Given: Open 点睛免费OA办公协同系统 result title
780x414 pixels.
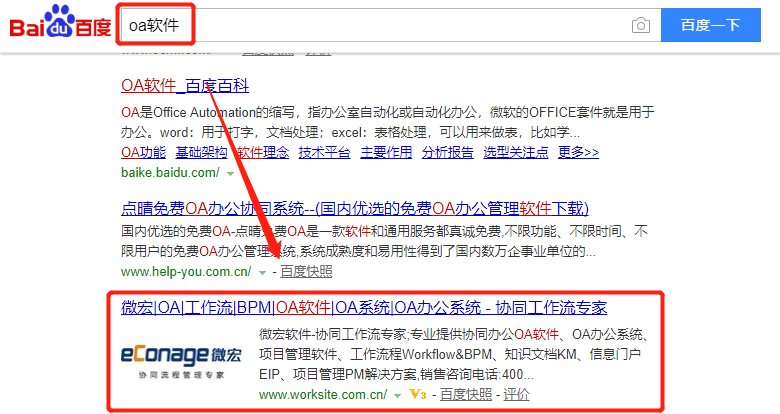Looking at the screenshot, I should (x=355, y=208).
